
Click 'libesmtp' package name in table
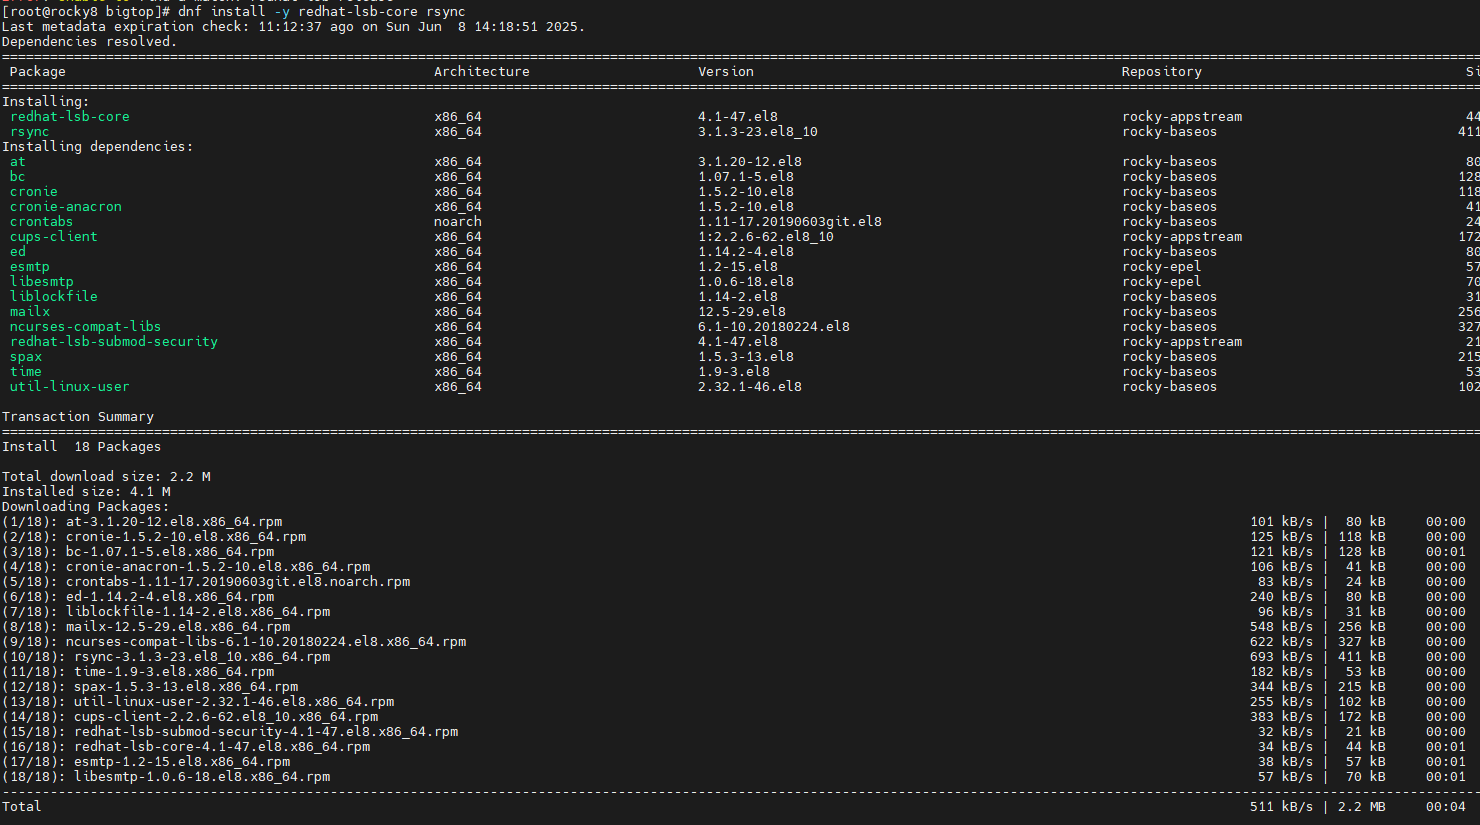[x=42, y=282]
